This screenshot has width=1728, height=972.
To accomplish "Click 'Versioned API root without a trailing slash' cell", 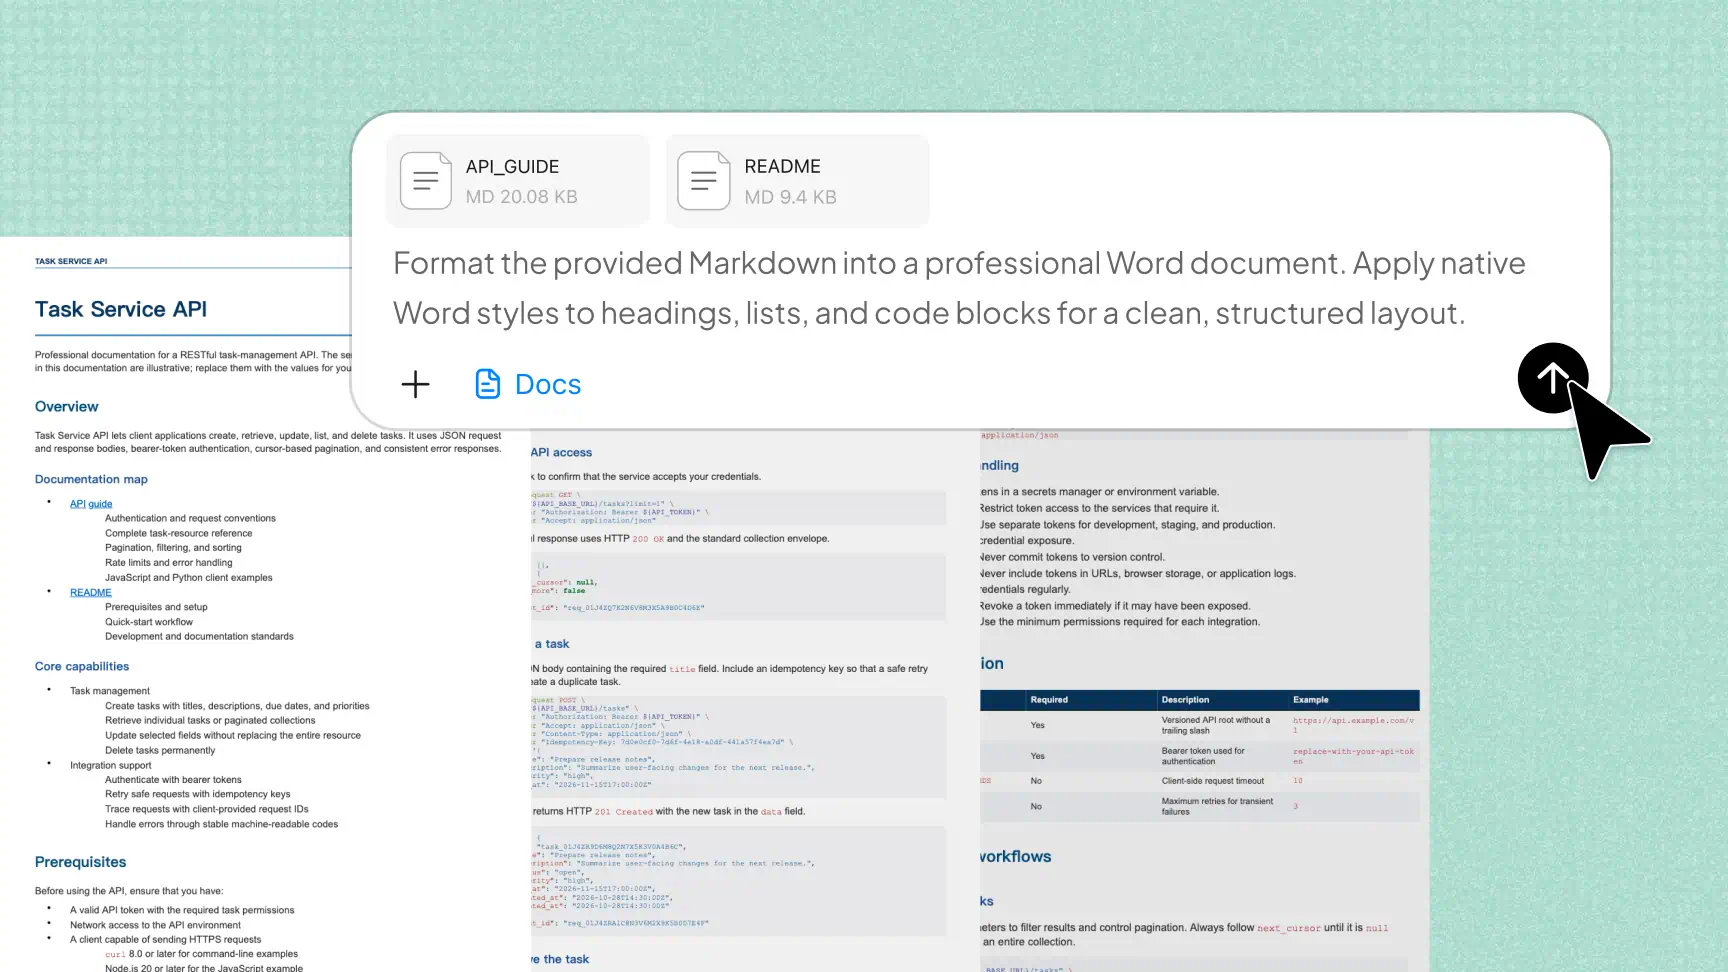I will (1216, 725).
